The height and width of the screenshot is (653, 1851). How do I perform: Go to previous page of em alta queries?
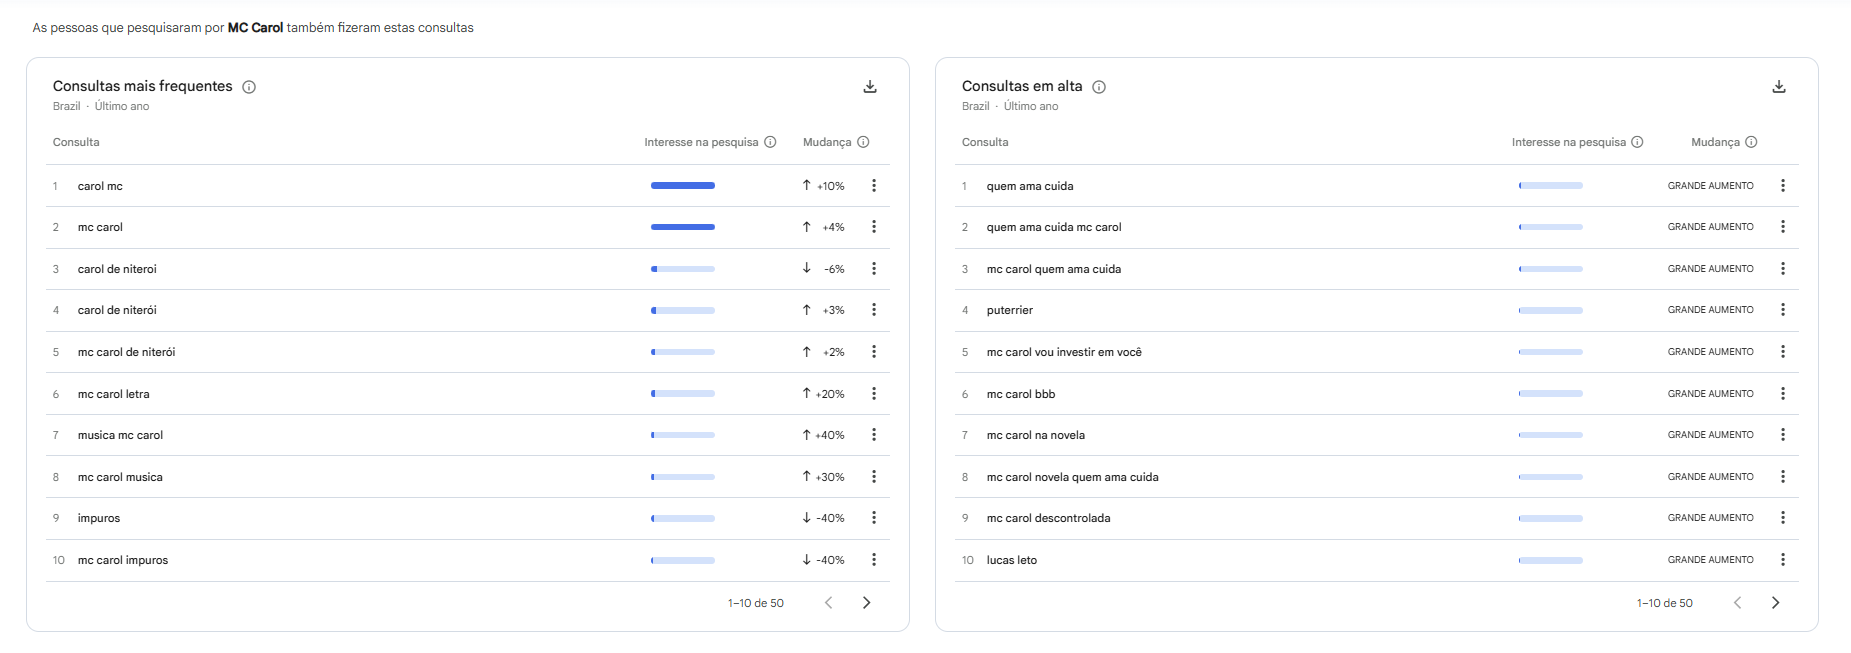tap(1737, 603)
